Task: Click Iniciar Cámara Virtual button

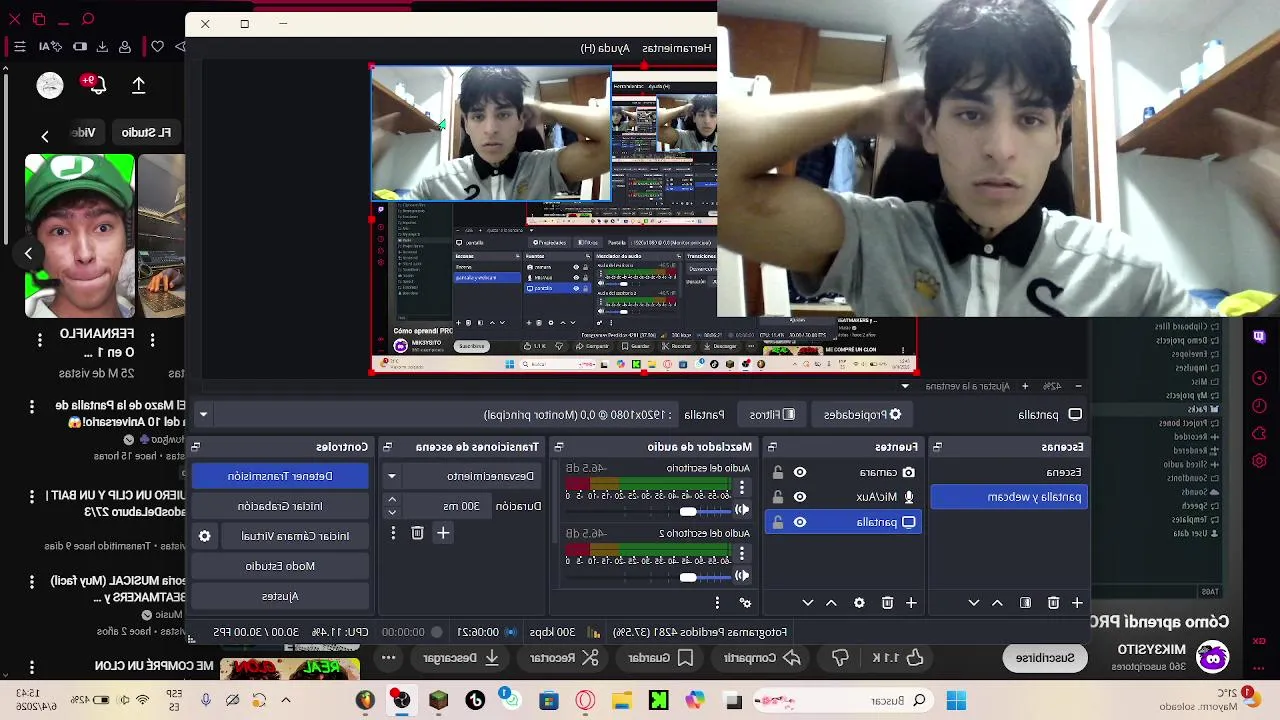Action: click(294, 536)
